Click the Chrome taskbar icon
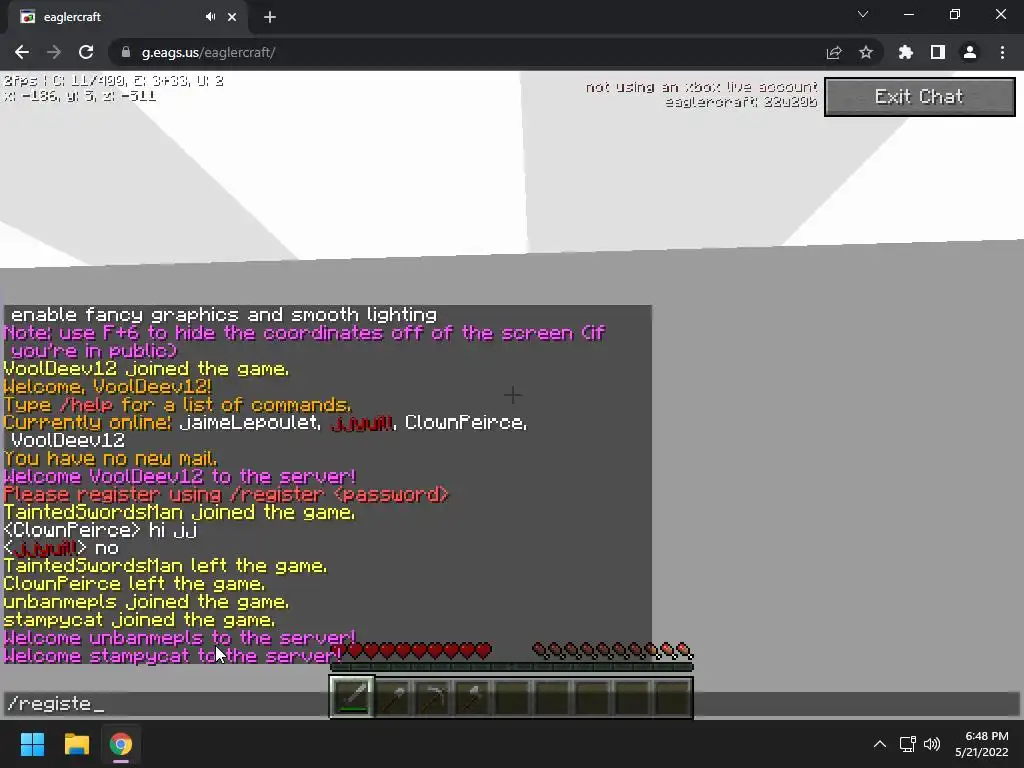The image size is (1024, 768). [x=121, y=744]
